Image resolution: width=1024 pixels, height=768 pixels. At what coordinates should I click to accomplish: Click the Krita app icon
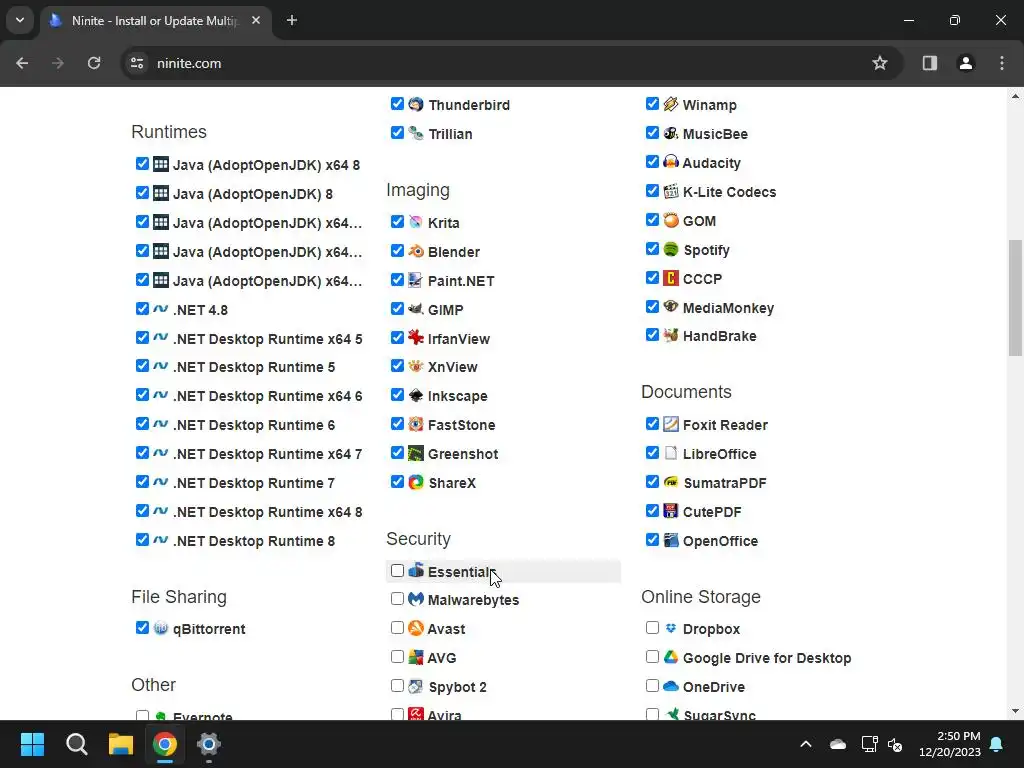[416, 222]
